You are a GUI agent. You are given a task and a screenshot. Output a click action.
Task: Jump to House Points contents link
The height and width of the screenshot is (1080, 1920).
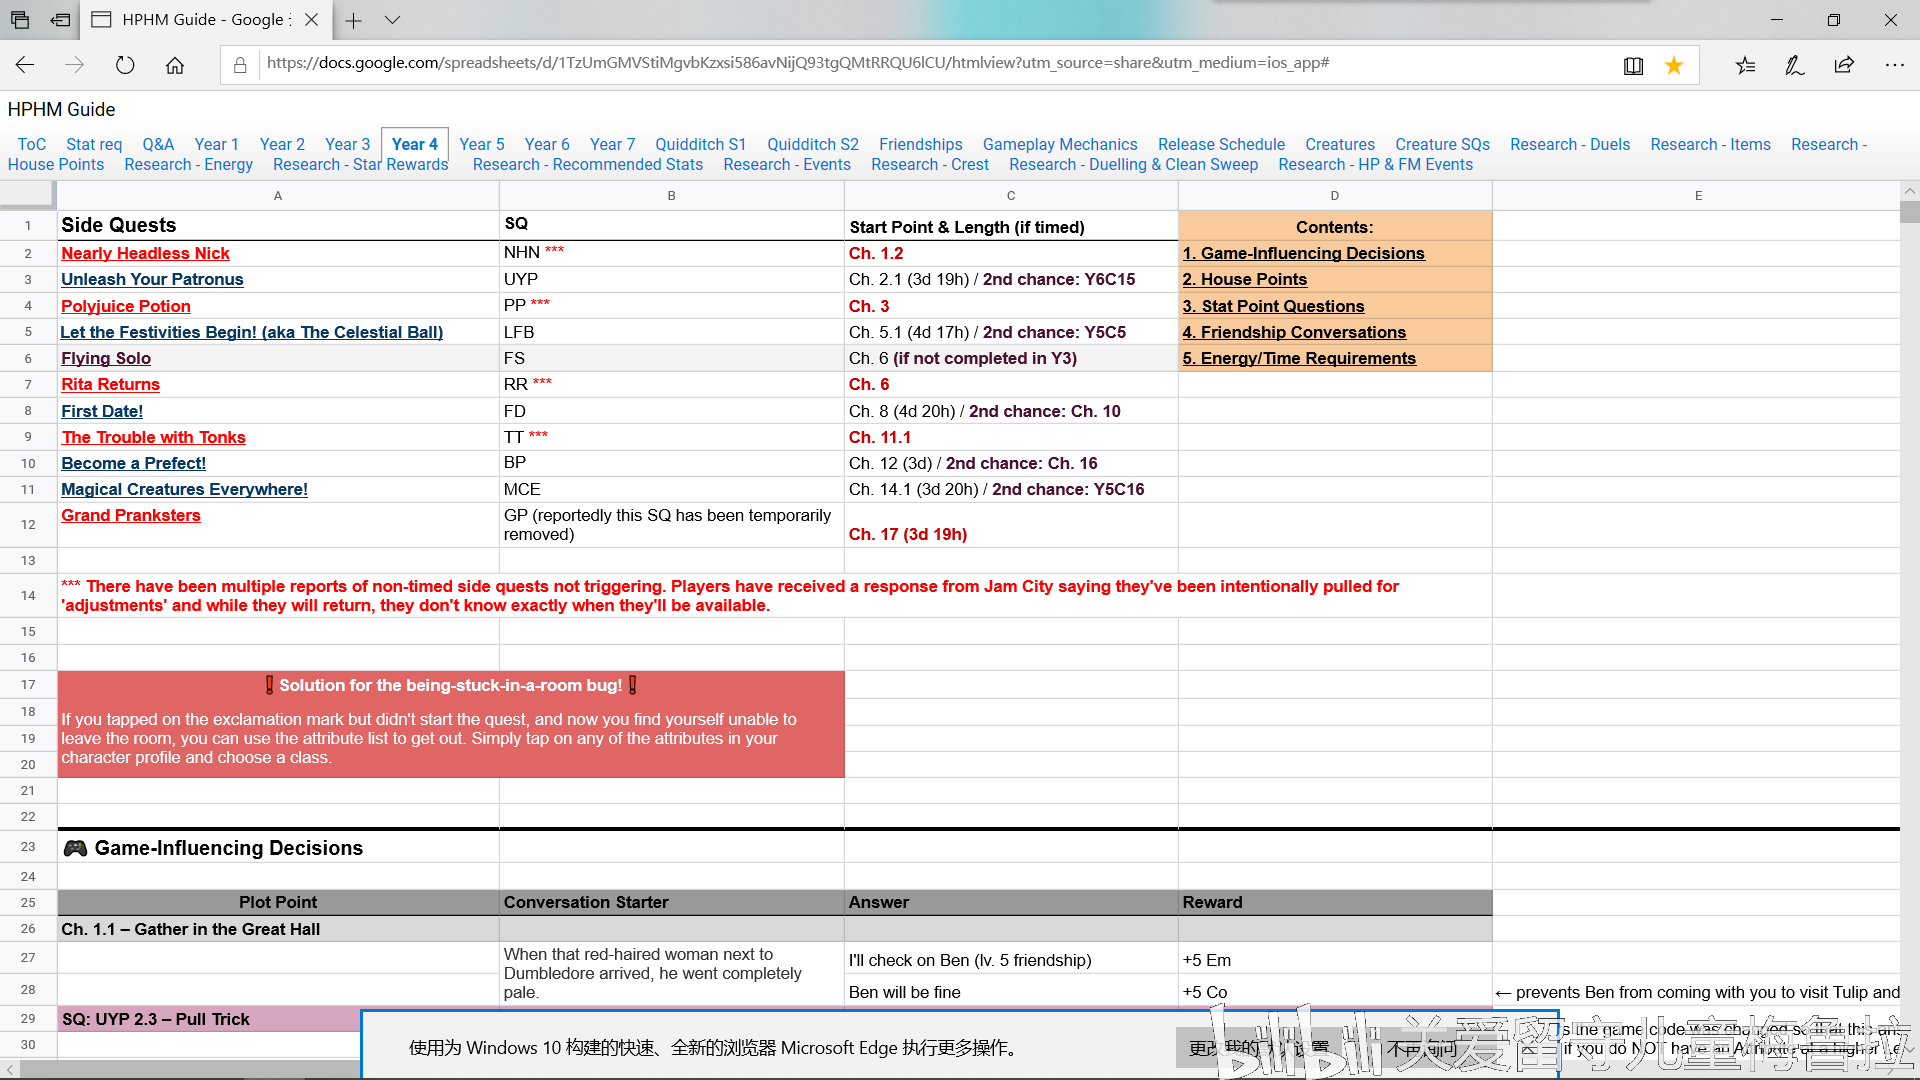pyautogui.click(x=1244, y=279)
